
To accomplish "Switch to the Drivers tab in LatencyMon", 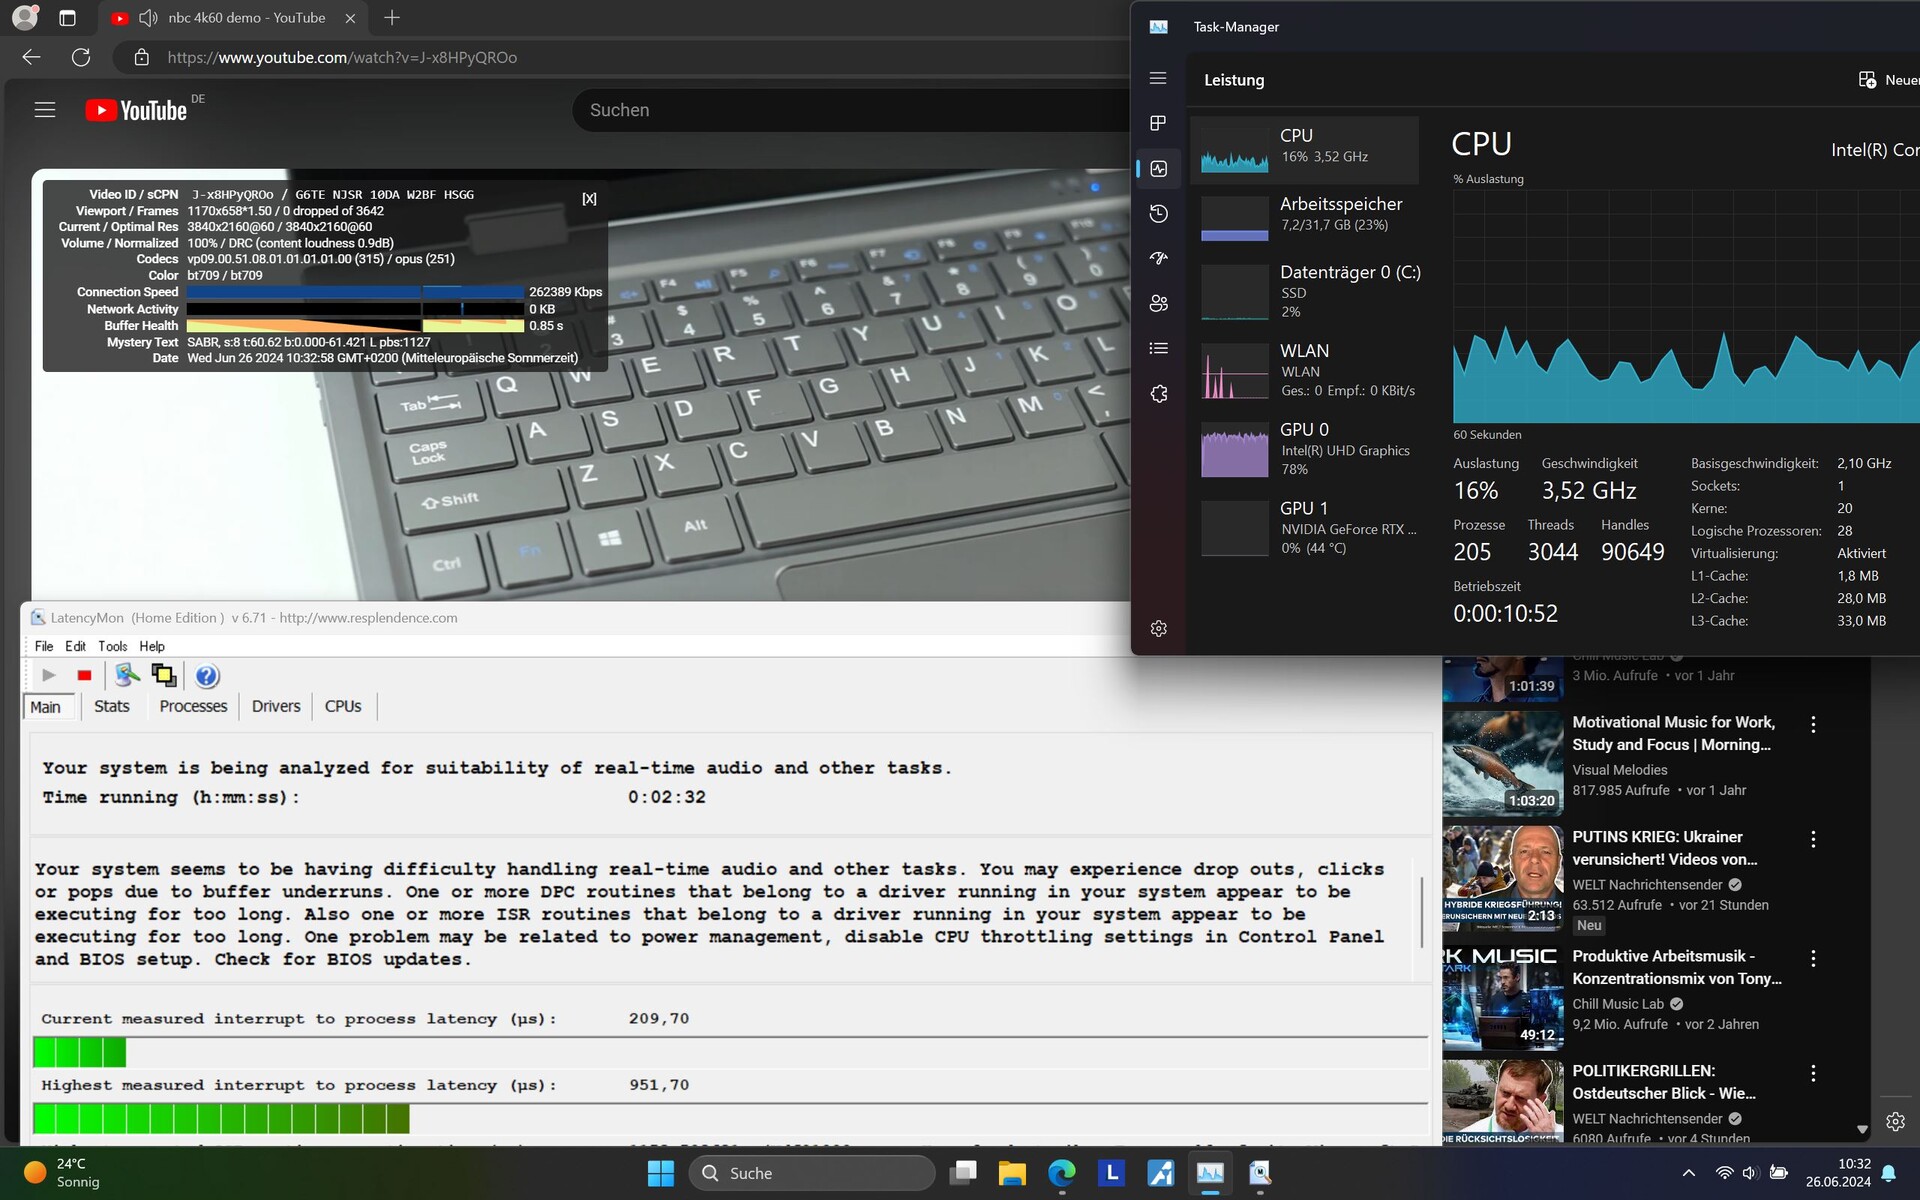I will point(276,706).
